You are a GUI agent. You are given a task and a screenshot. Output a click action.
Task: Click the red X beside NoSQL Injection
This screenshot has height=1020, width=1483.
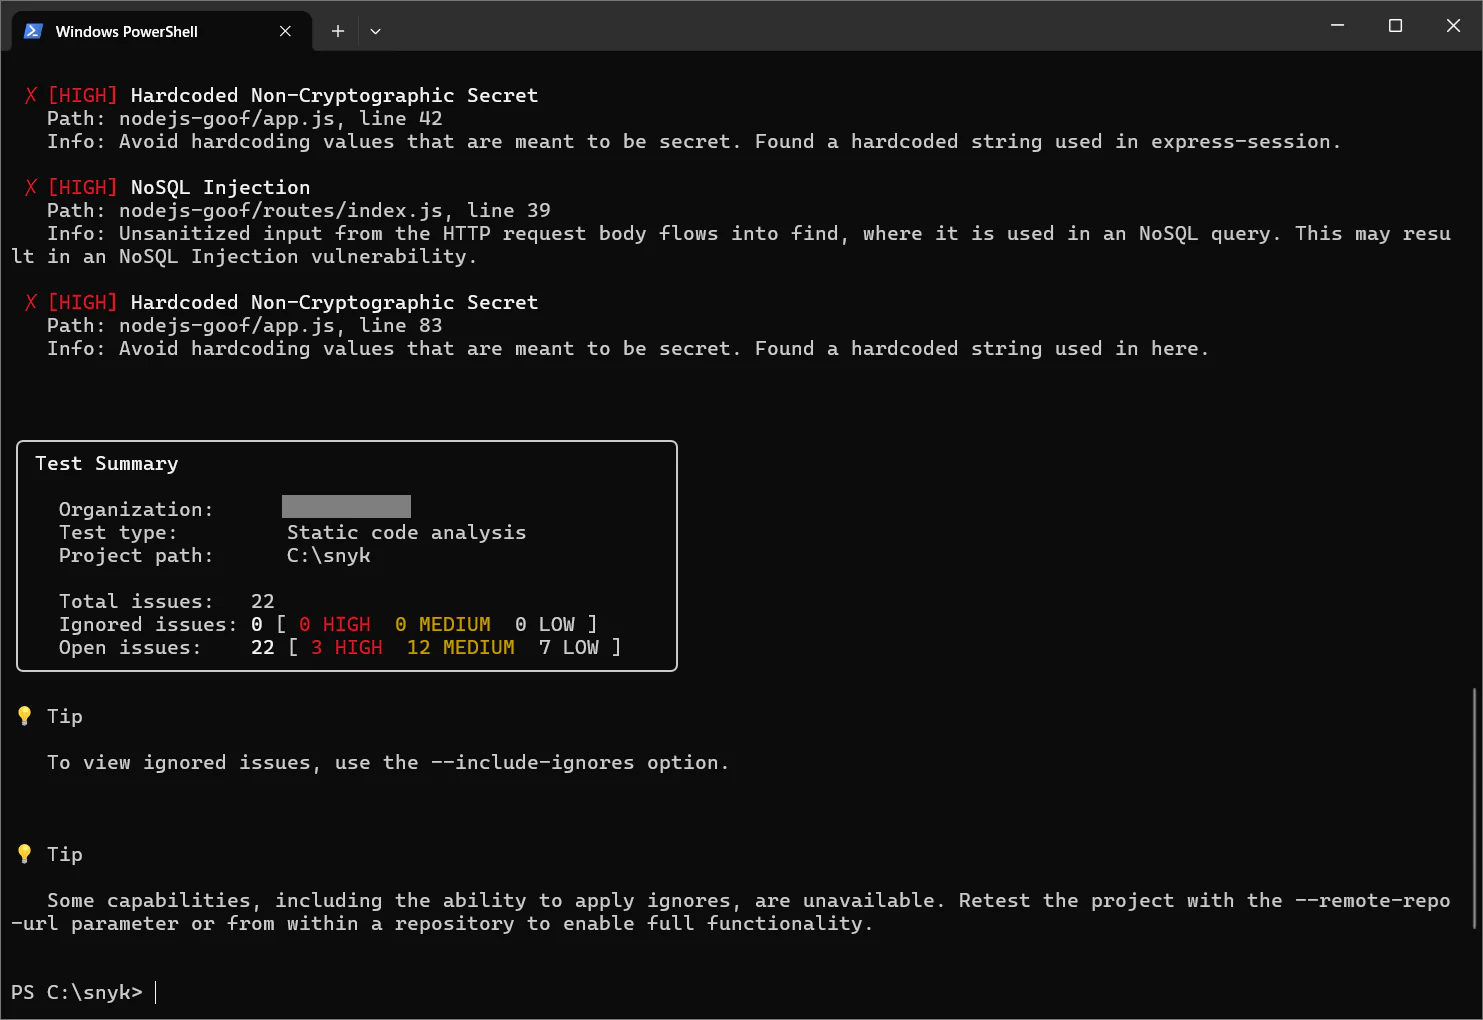[x=31, y=187]
